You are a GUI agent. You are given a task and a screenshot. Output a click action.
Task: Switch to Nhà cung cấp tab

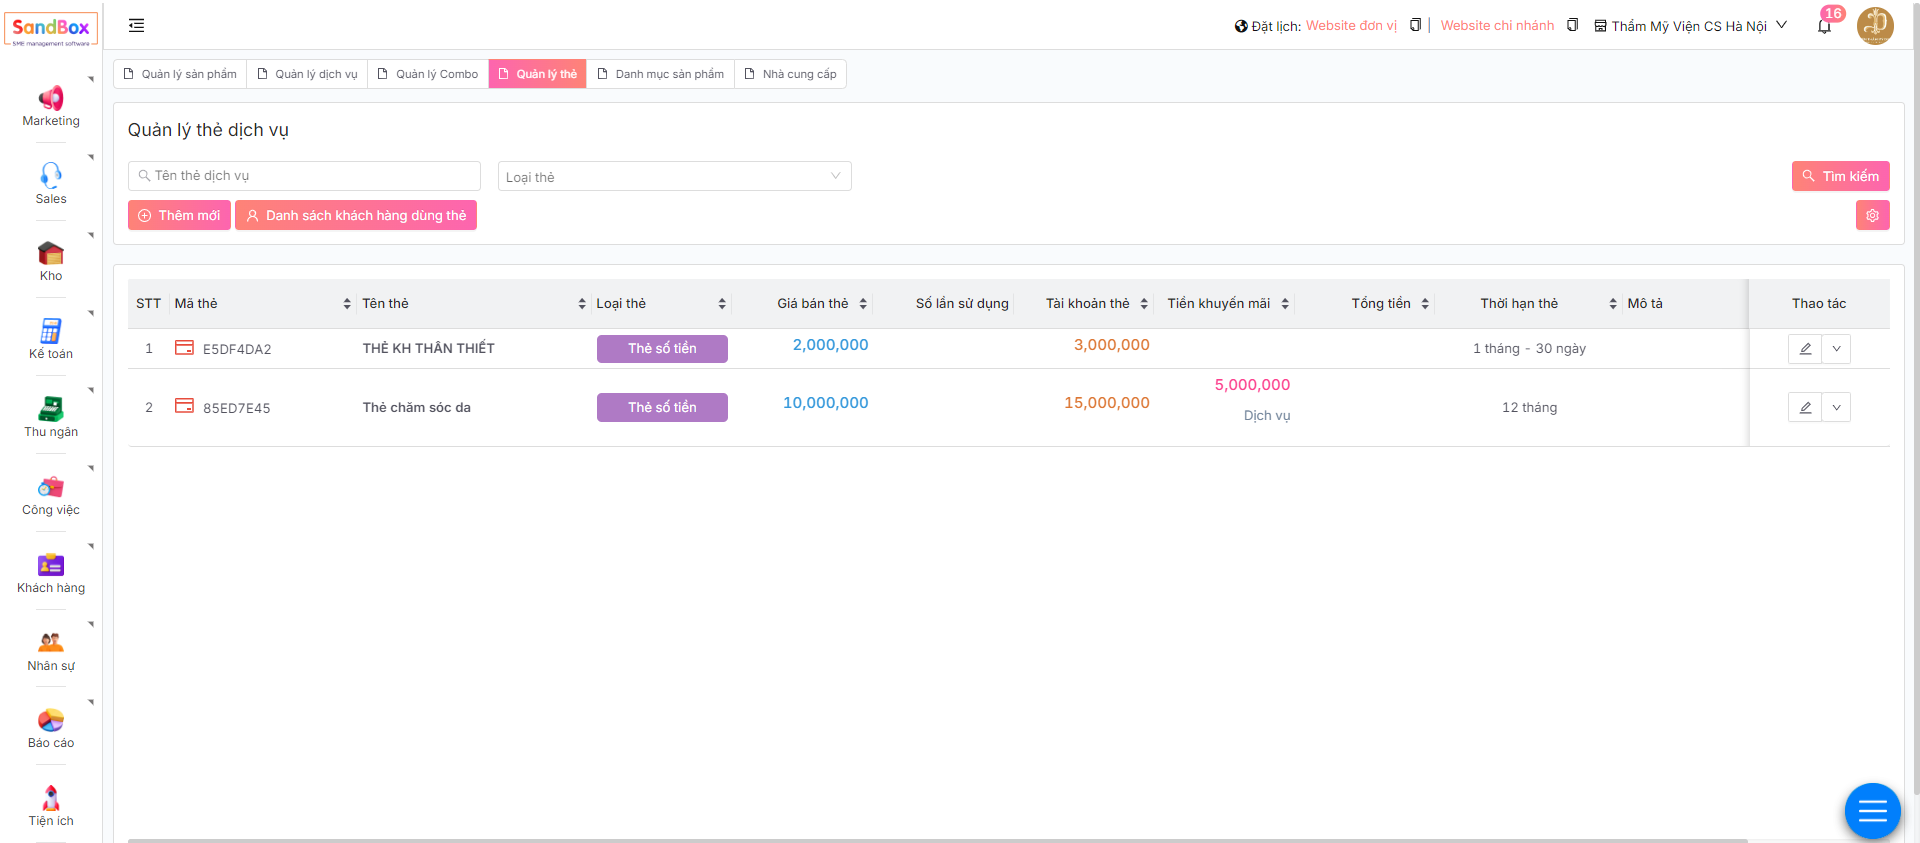click(x=790, y=74)
